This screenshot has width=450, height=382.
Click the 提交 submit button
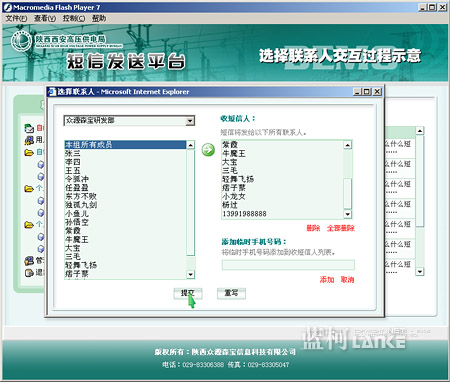pos(188,293)
